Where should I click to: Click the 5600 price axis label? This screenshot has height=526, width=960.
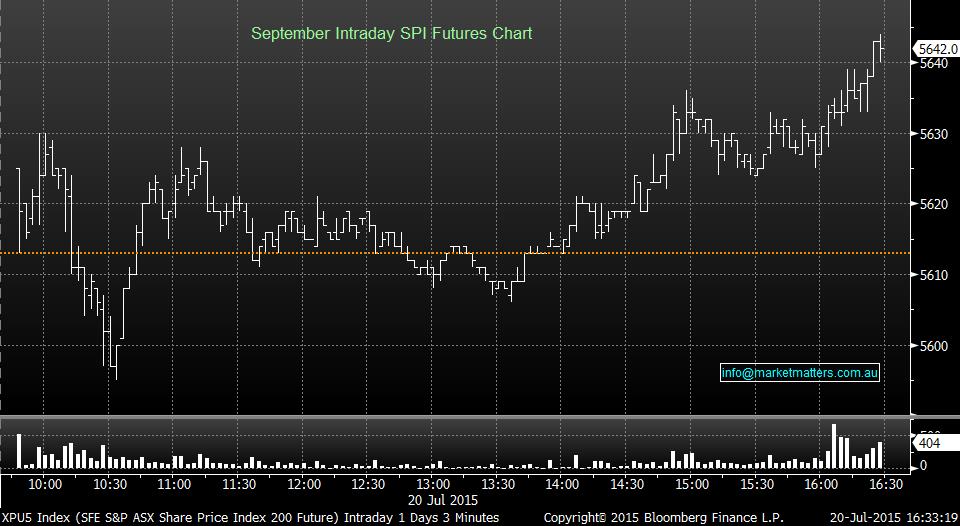pos(932,346)
